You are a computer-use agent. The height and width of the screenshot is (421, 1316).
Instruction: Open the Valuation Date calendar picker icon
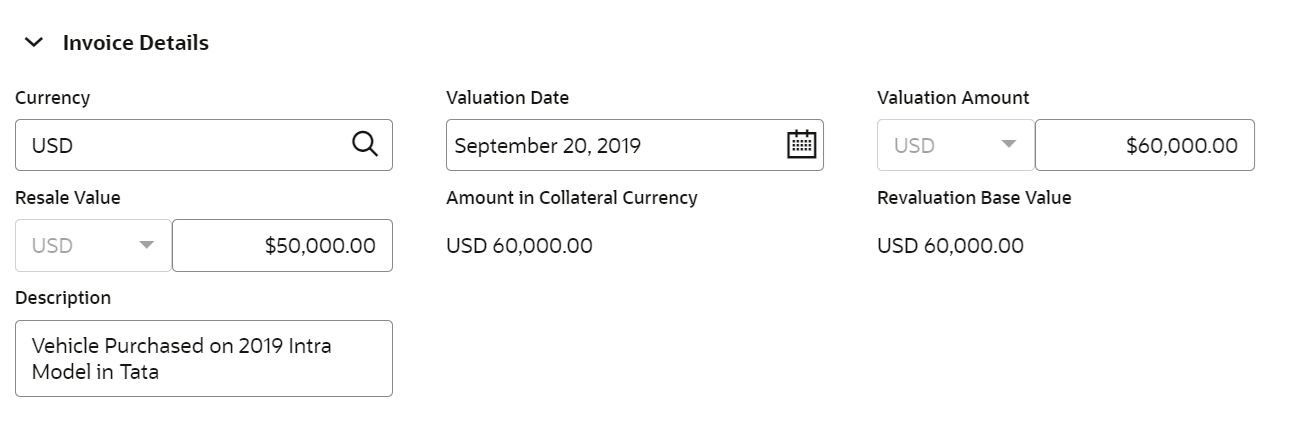click(801, 145)
